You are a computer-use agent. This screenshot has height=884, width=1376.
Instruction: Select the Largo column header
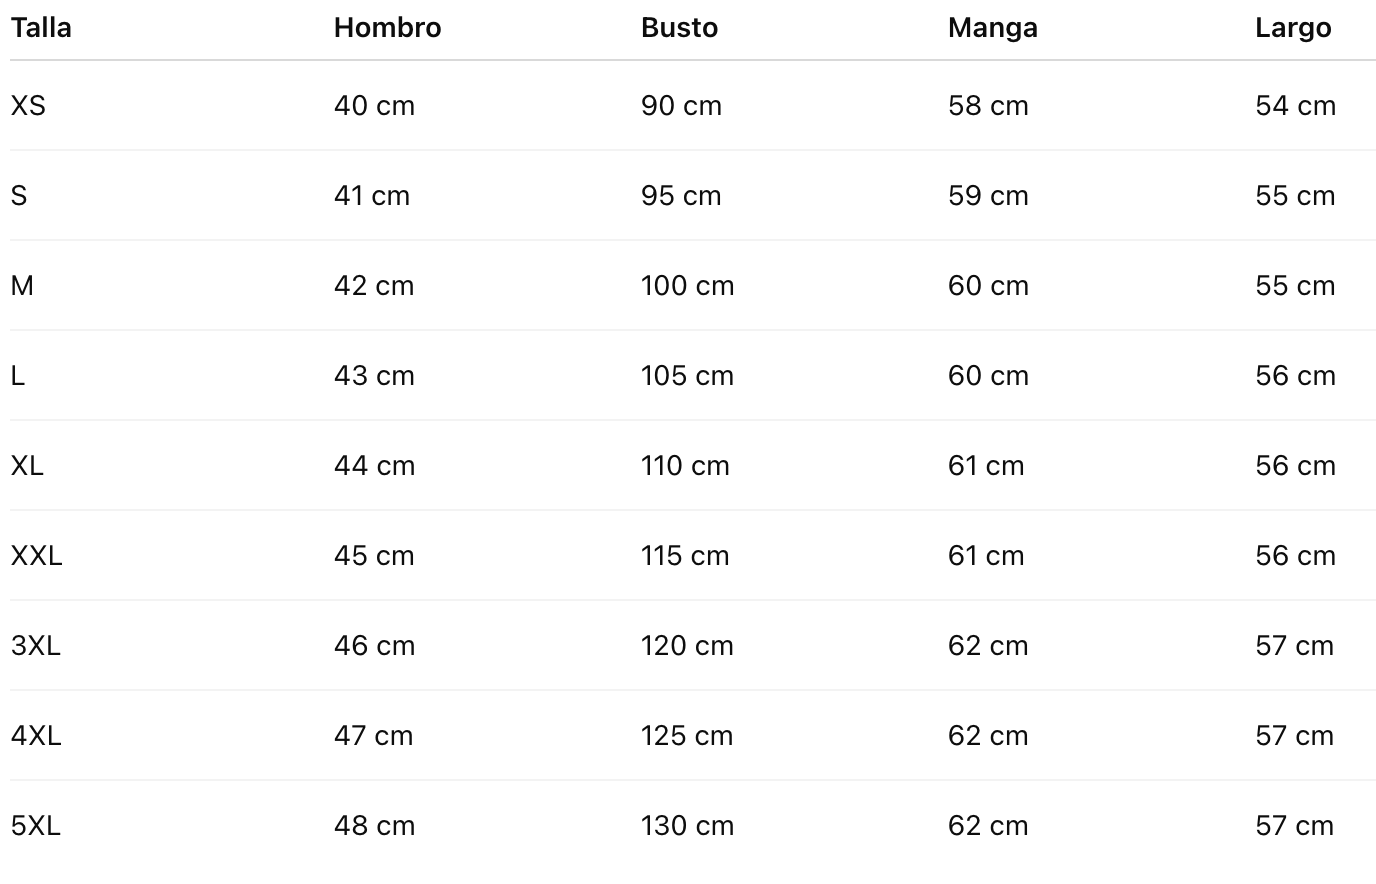pyautogui.click(x=1293, y=28)
